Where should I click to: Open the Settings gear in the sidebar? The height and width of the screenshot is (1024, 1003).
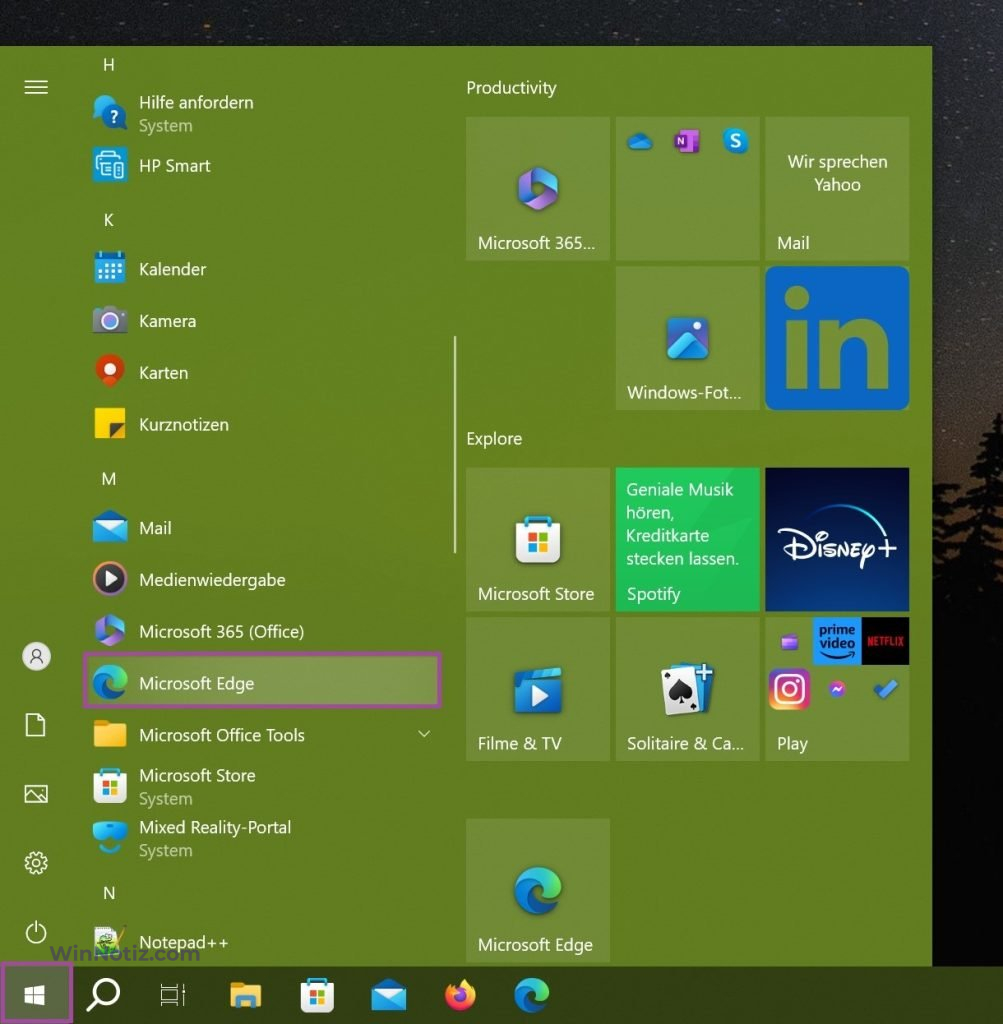(x=36, y=862)
